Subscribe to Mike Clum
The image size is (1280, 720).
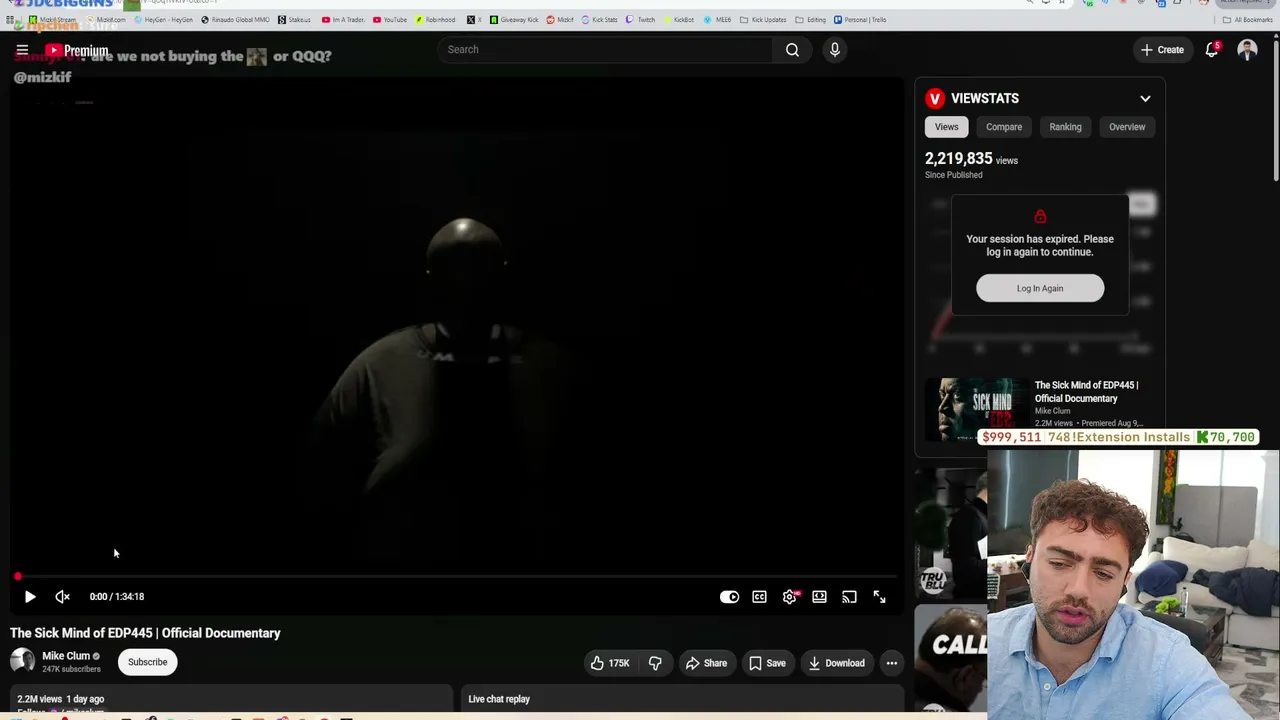coord(147,662)
